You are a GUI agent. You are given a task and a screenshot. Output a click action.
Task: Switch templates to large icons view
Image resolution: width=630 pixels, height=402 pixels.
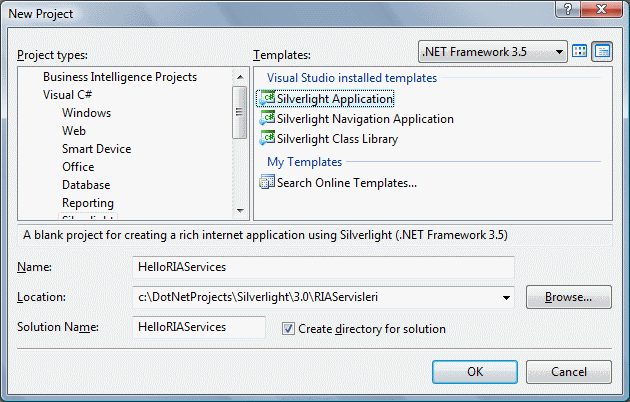580,51
